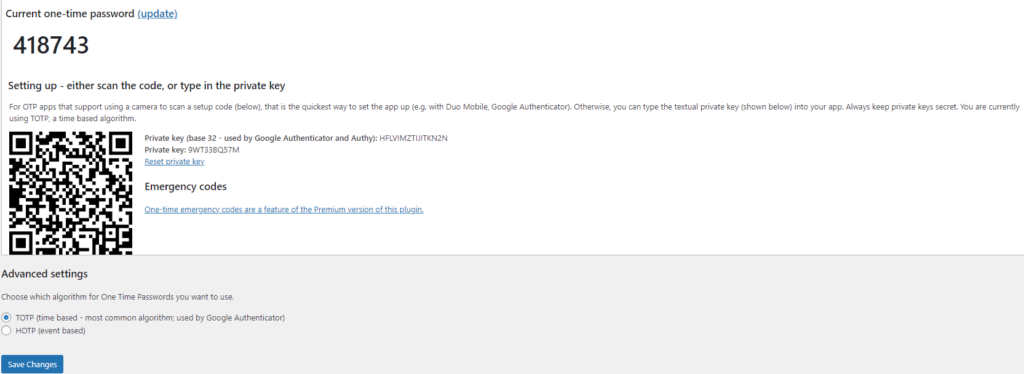Click the (update) link beside current password
This screenshot has width=1024, height=374.
(x=157, y=13)
